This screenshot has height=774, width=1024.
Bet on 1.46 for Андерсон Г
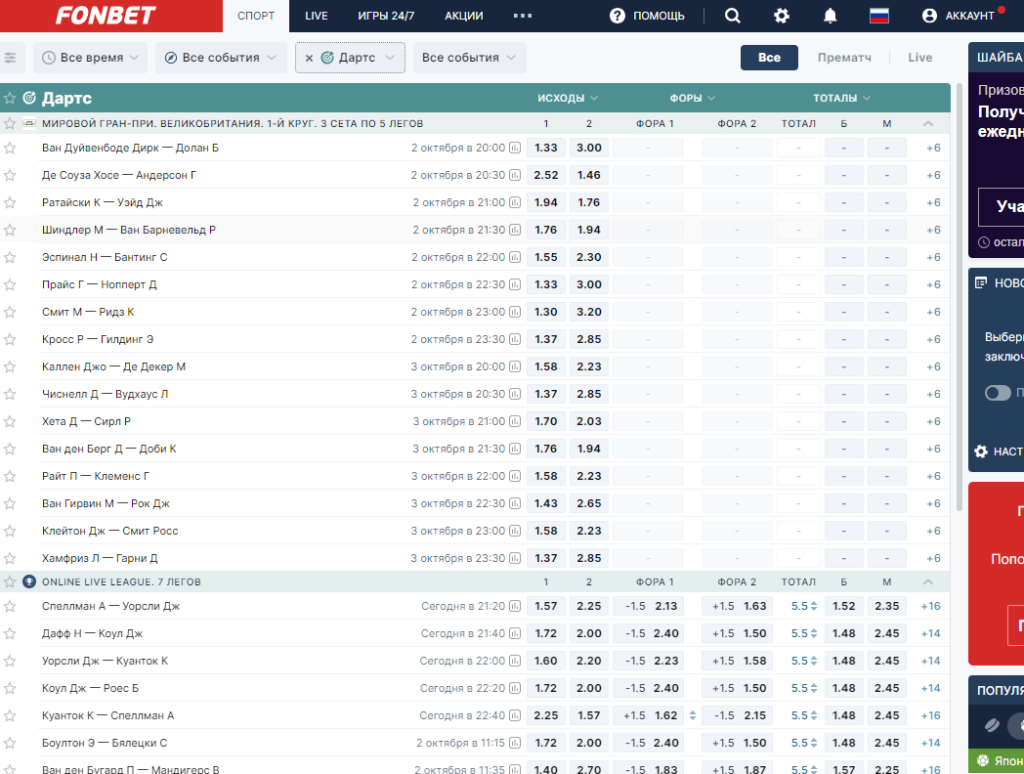(x=588, y=175)
